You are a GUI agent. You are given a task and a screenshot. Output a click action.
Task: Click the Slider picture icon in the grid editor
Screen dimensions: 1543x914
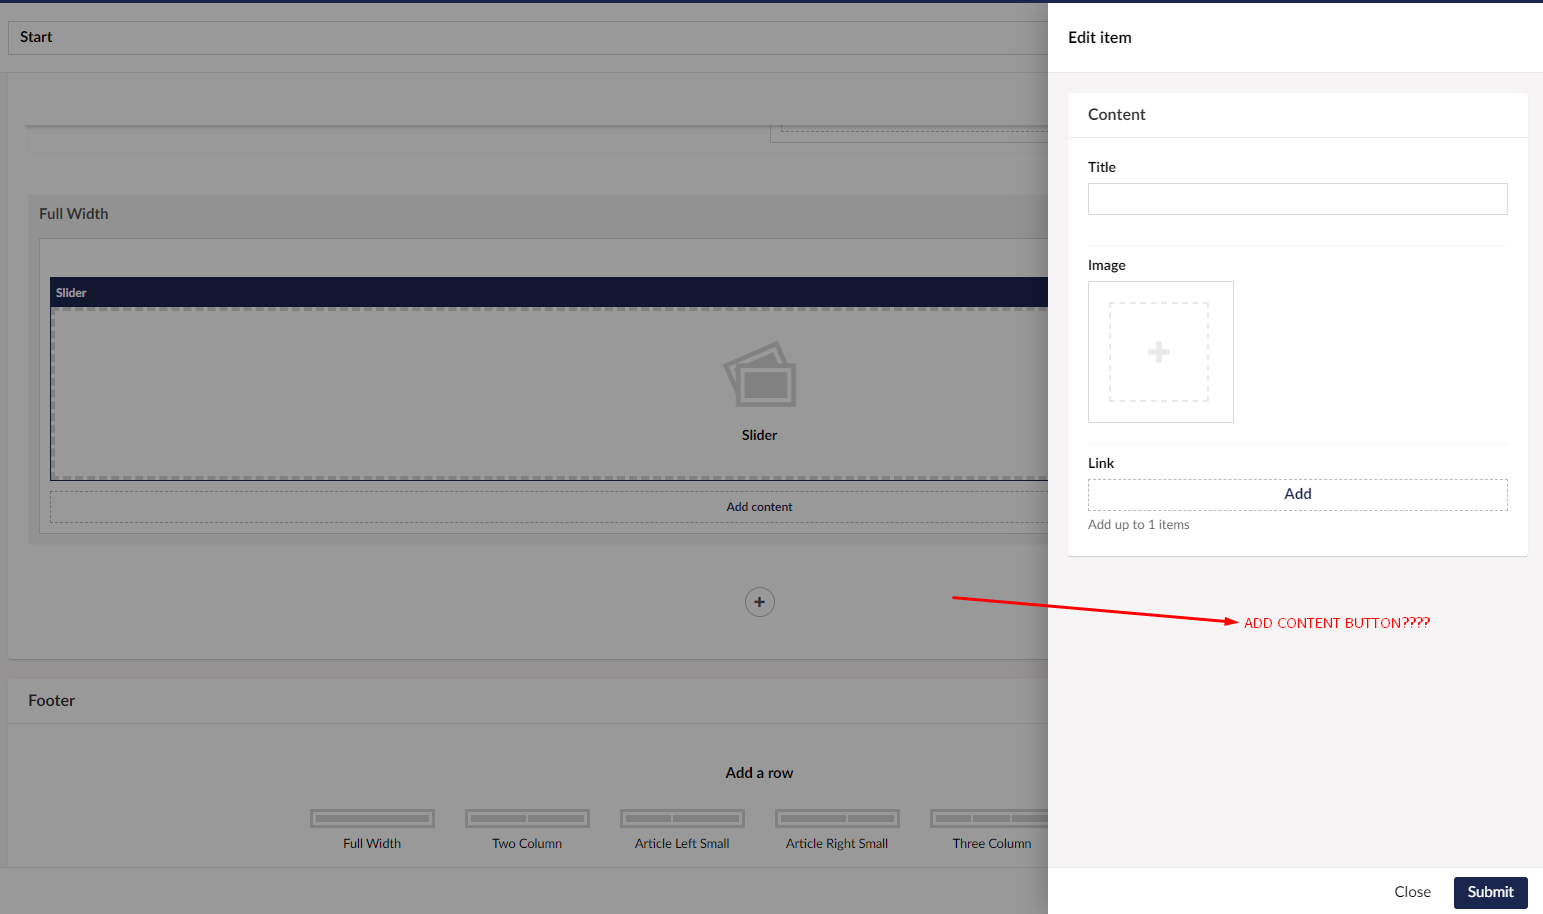[760, 375]
